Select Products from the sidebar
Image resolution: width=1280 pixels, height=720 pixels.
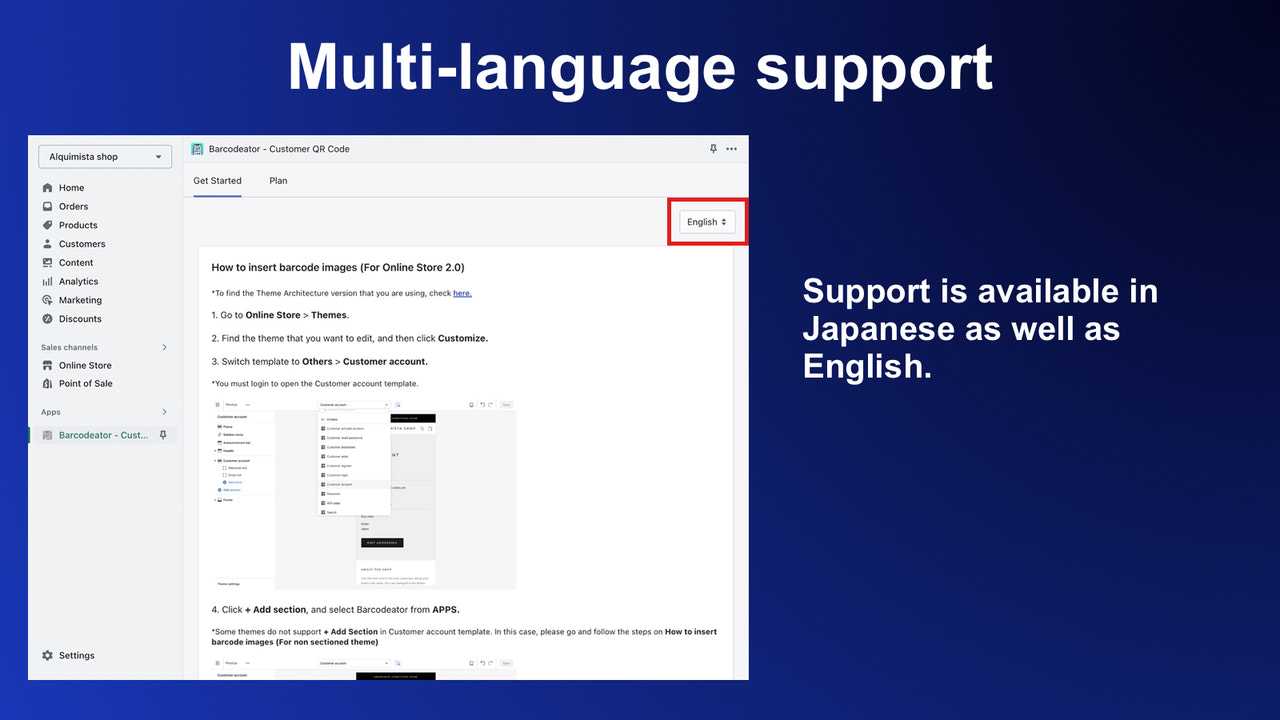(76, 225)
